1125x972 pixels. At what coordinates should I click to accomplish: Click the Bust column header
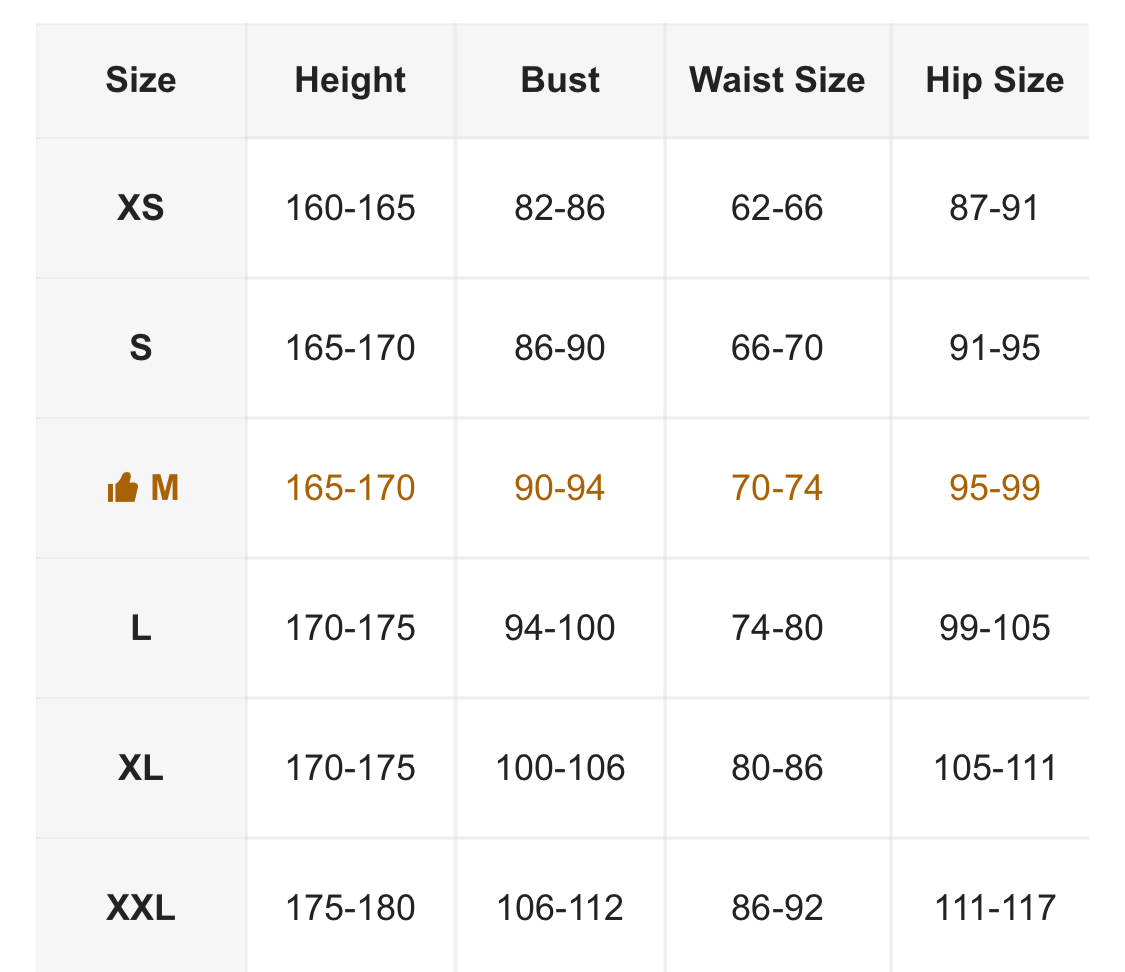(560, 80)
